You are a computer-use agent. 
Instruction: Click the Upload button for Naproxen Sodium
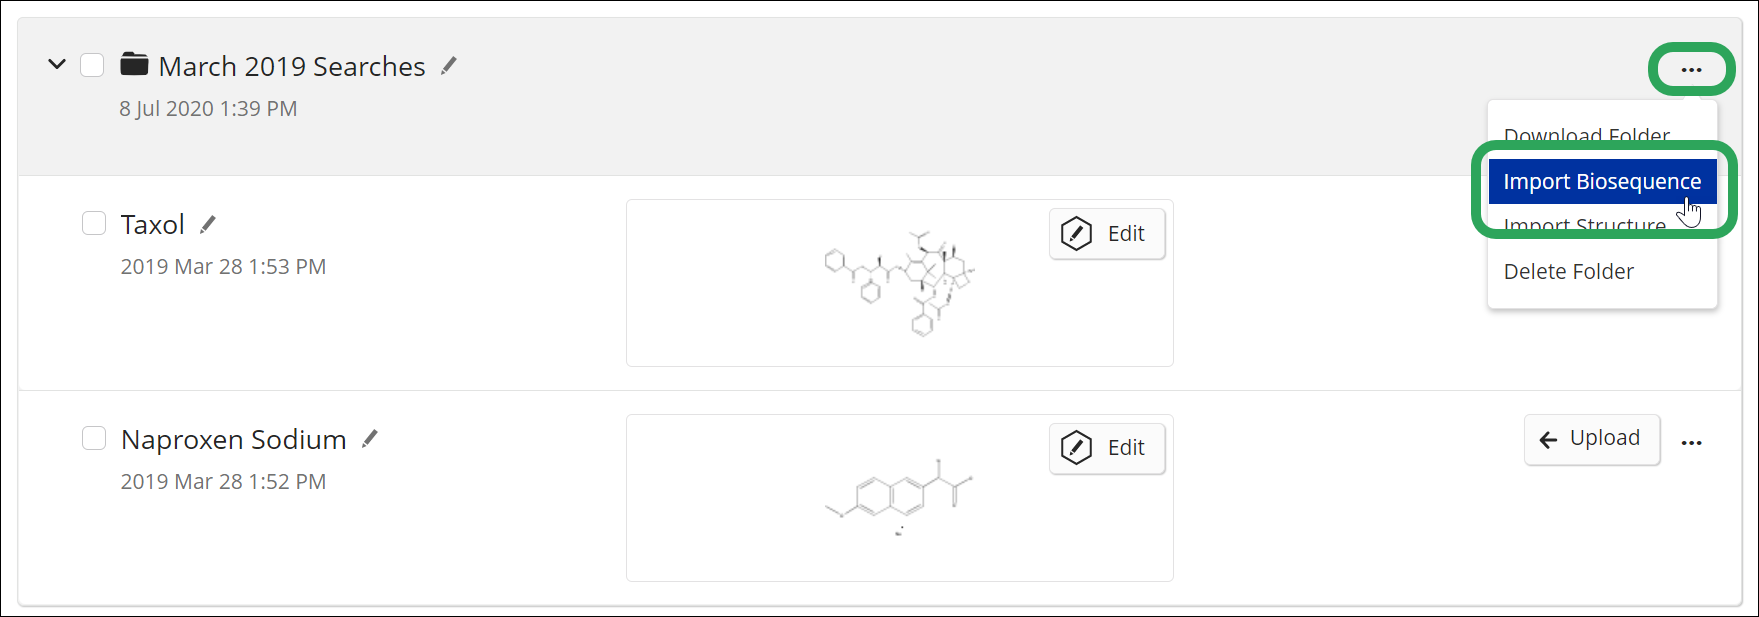coord(1592,439)
